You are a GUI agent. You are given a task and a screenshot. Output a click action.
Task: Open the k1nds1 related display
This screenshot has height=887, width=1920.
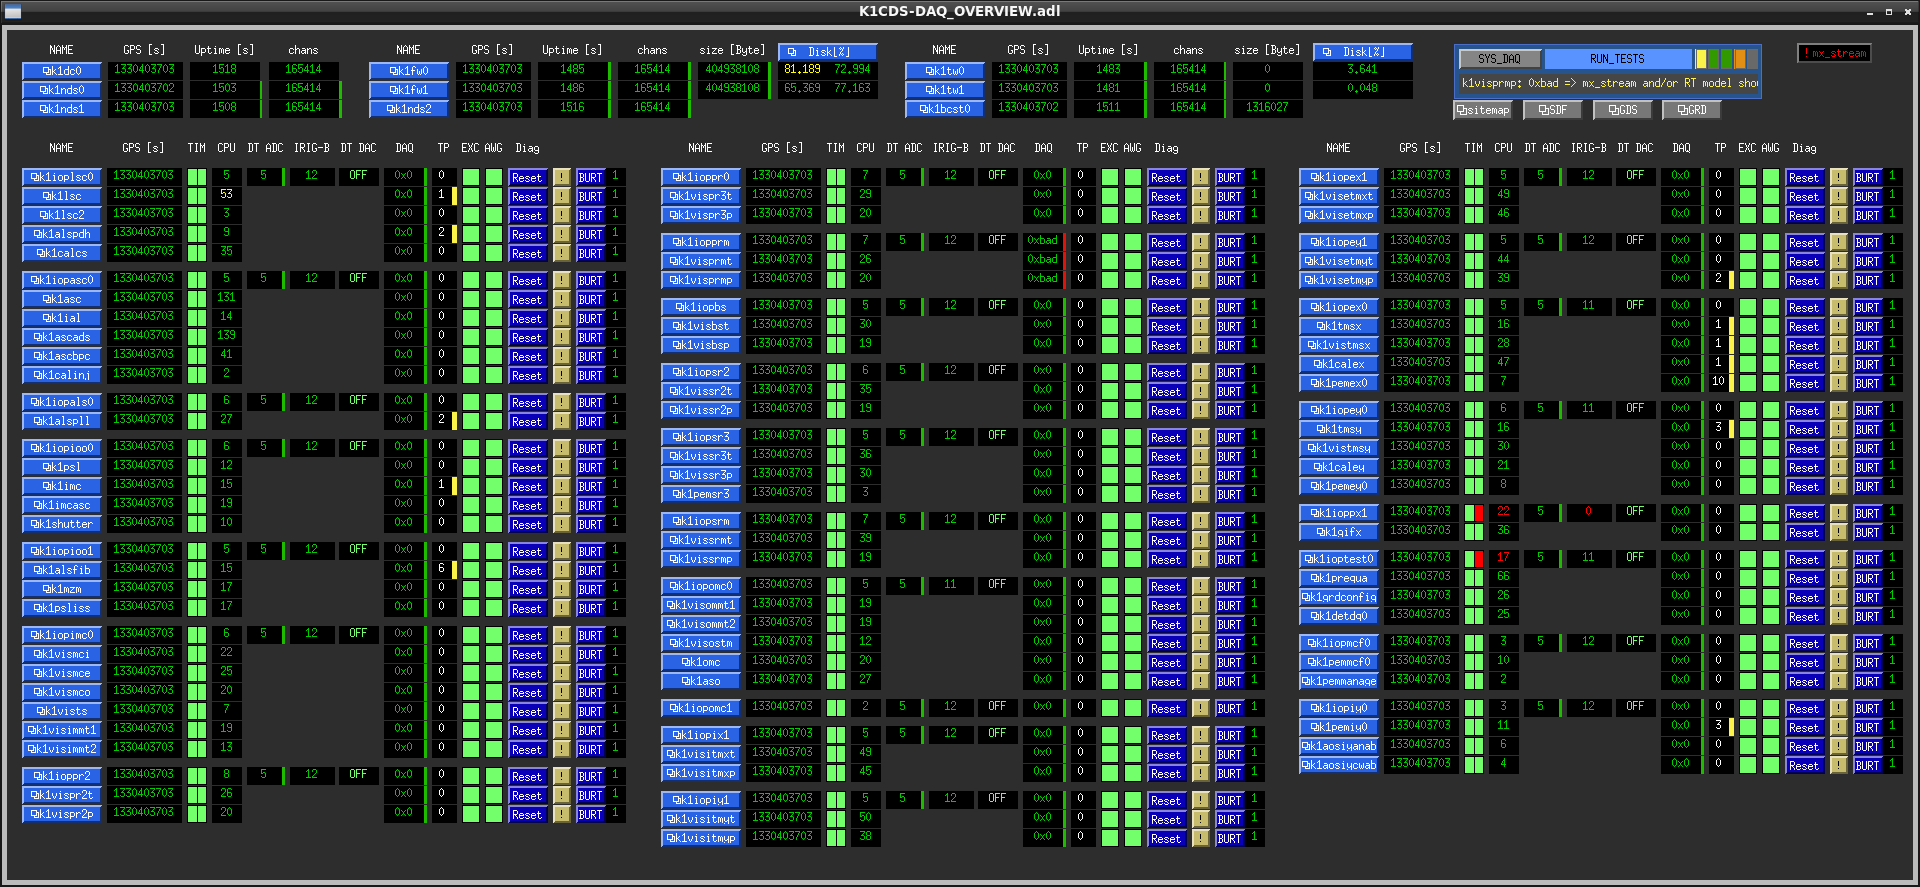click(x=62, y=109)
